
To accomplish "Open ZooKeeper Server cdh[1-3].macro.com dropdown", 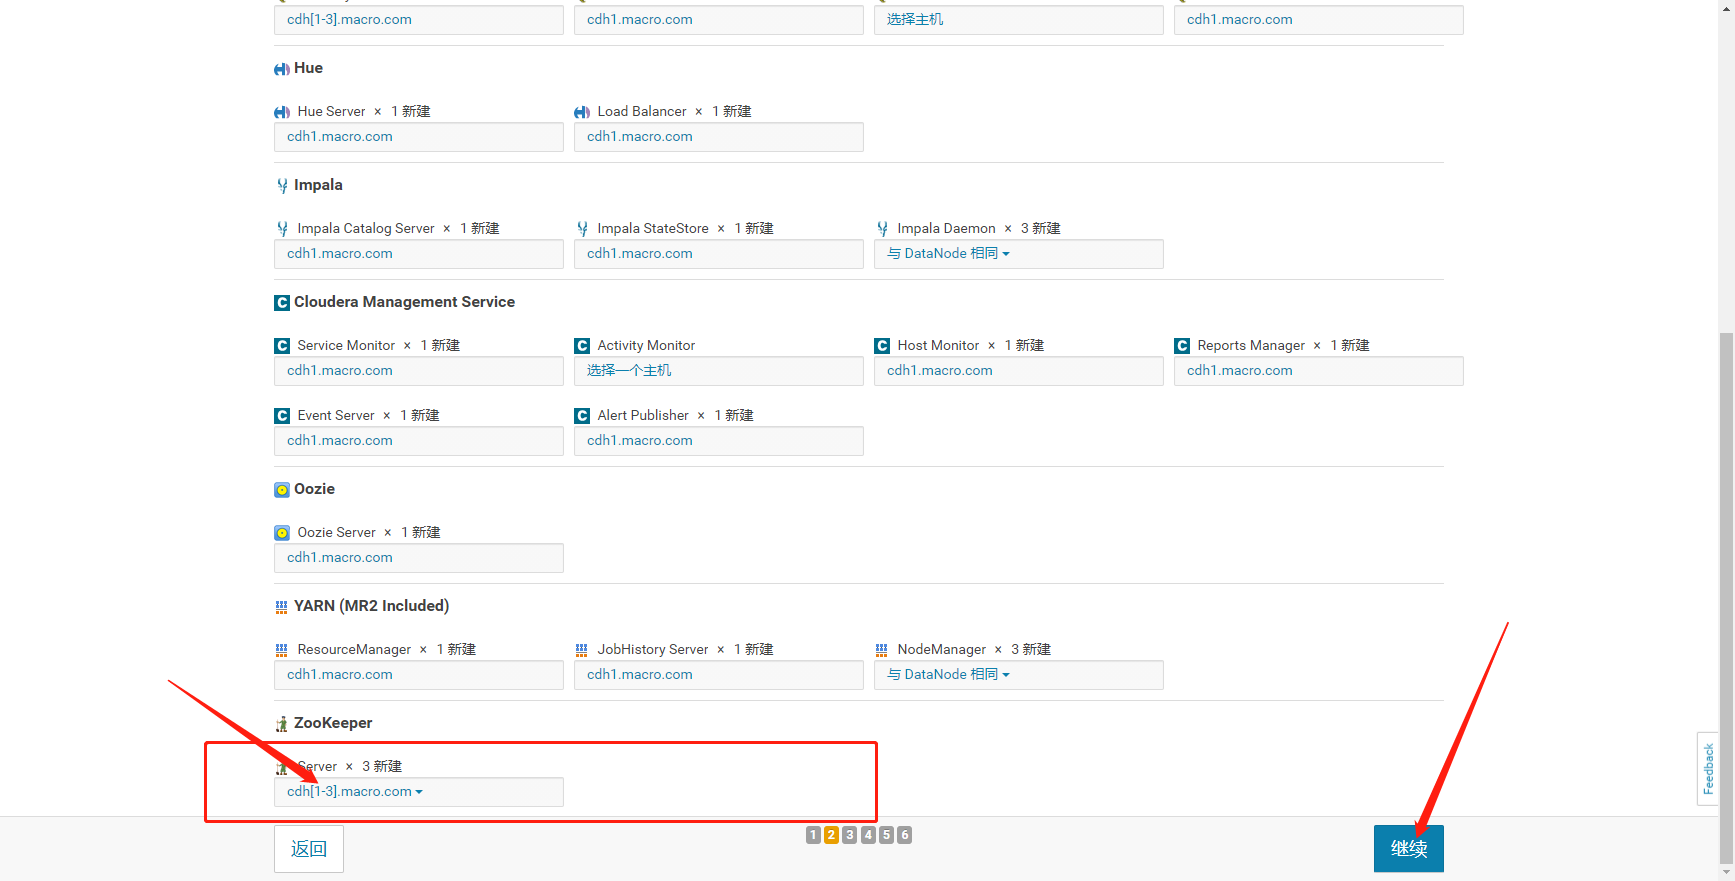I will click(x=418, y=792).
